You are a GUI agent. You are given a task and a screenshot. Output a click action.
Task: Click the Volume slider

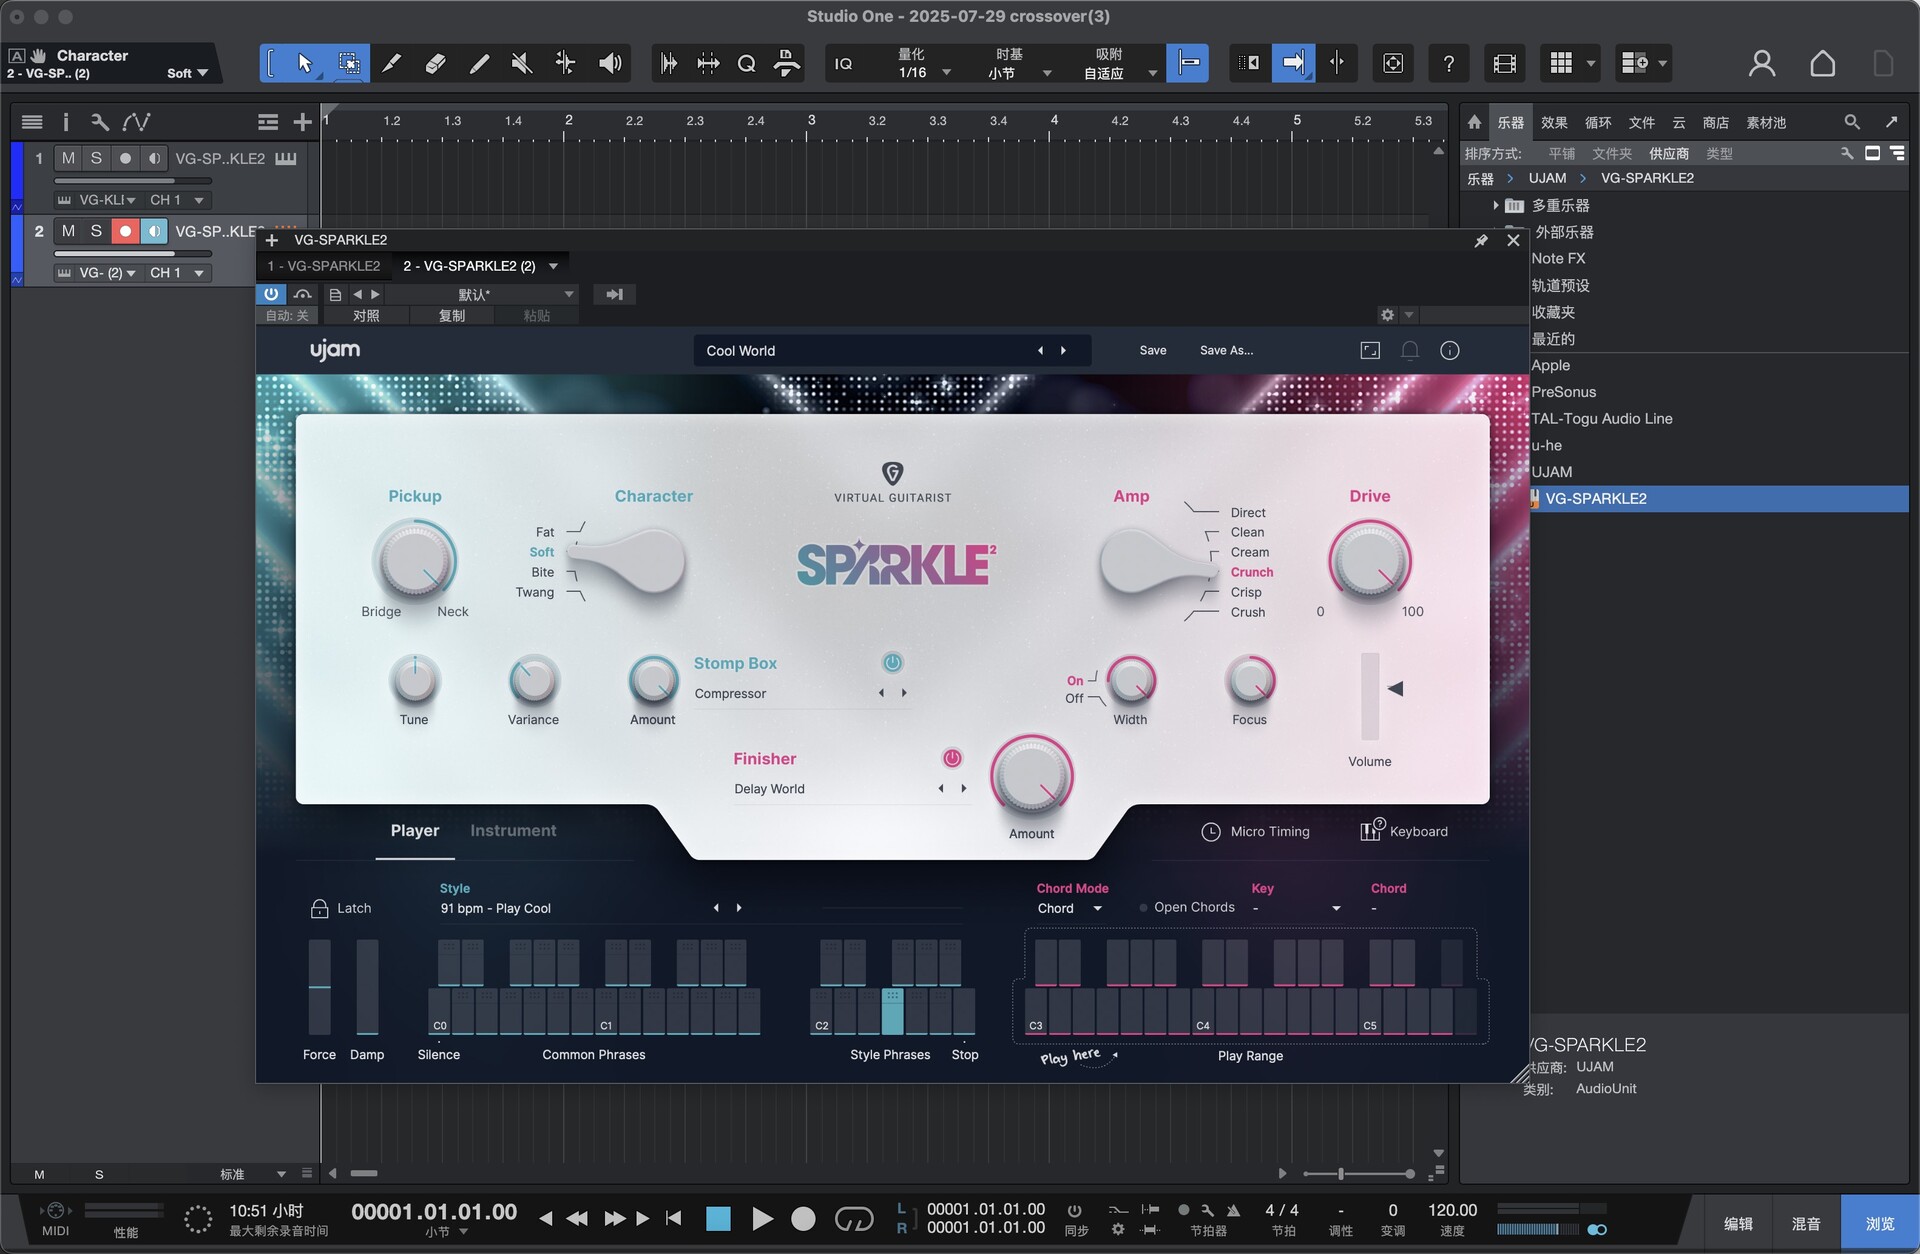[1369, 696]
